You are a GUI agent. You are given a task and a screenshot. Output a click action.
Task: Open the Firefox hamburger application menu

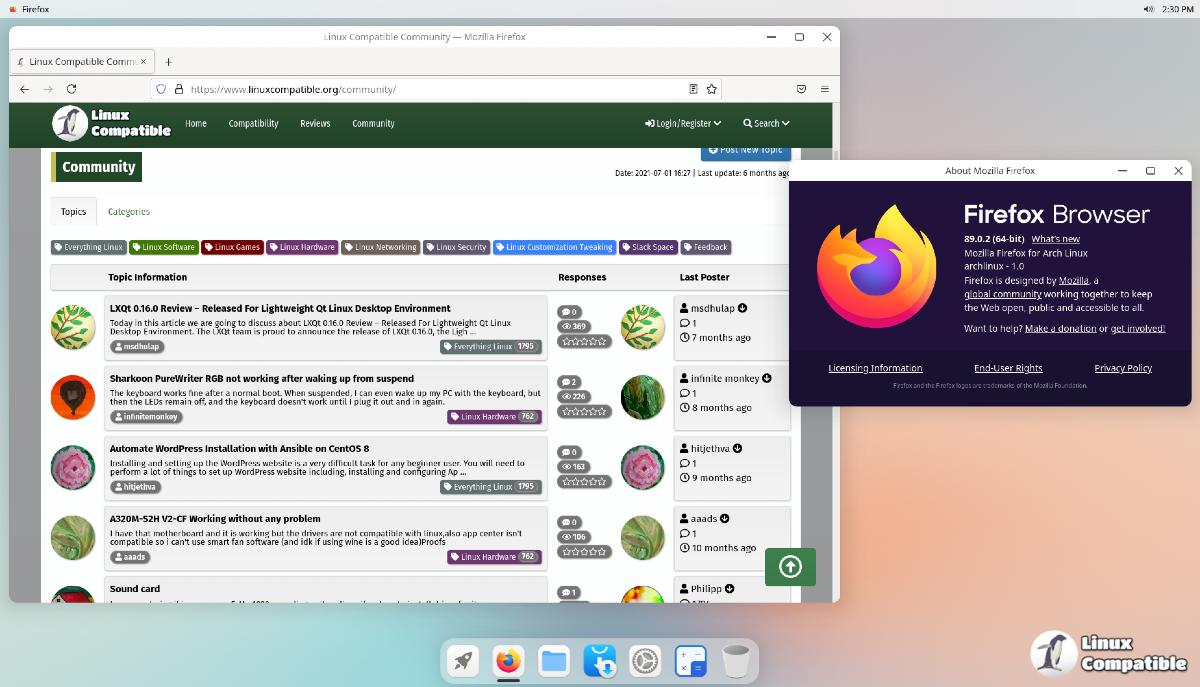click(824, 89)
